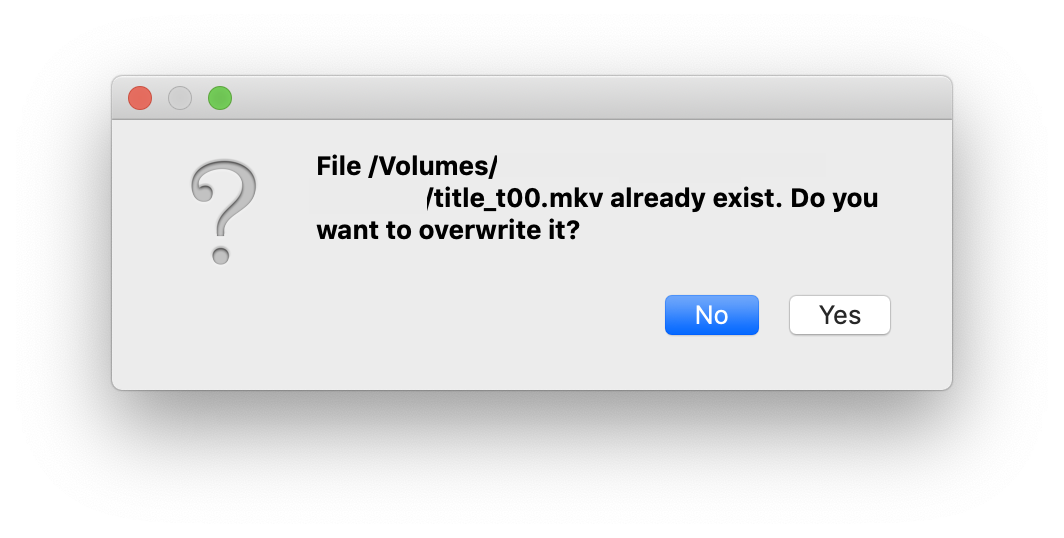
Task: Click the "File /Volumes/" path text
Action: (407, 166)
